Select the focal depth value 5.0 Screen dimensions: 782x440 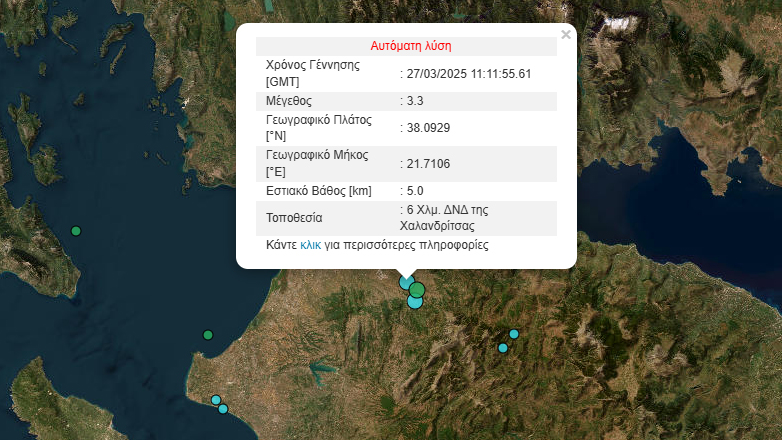[x=414, y=191]
